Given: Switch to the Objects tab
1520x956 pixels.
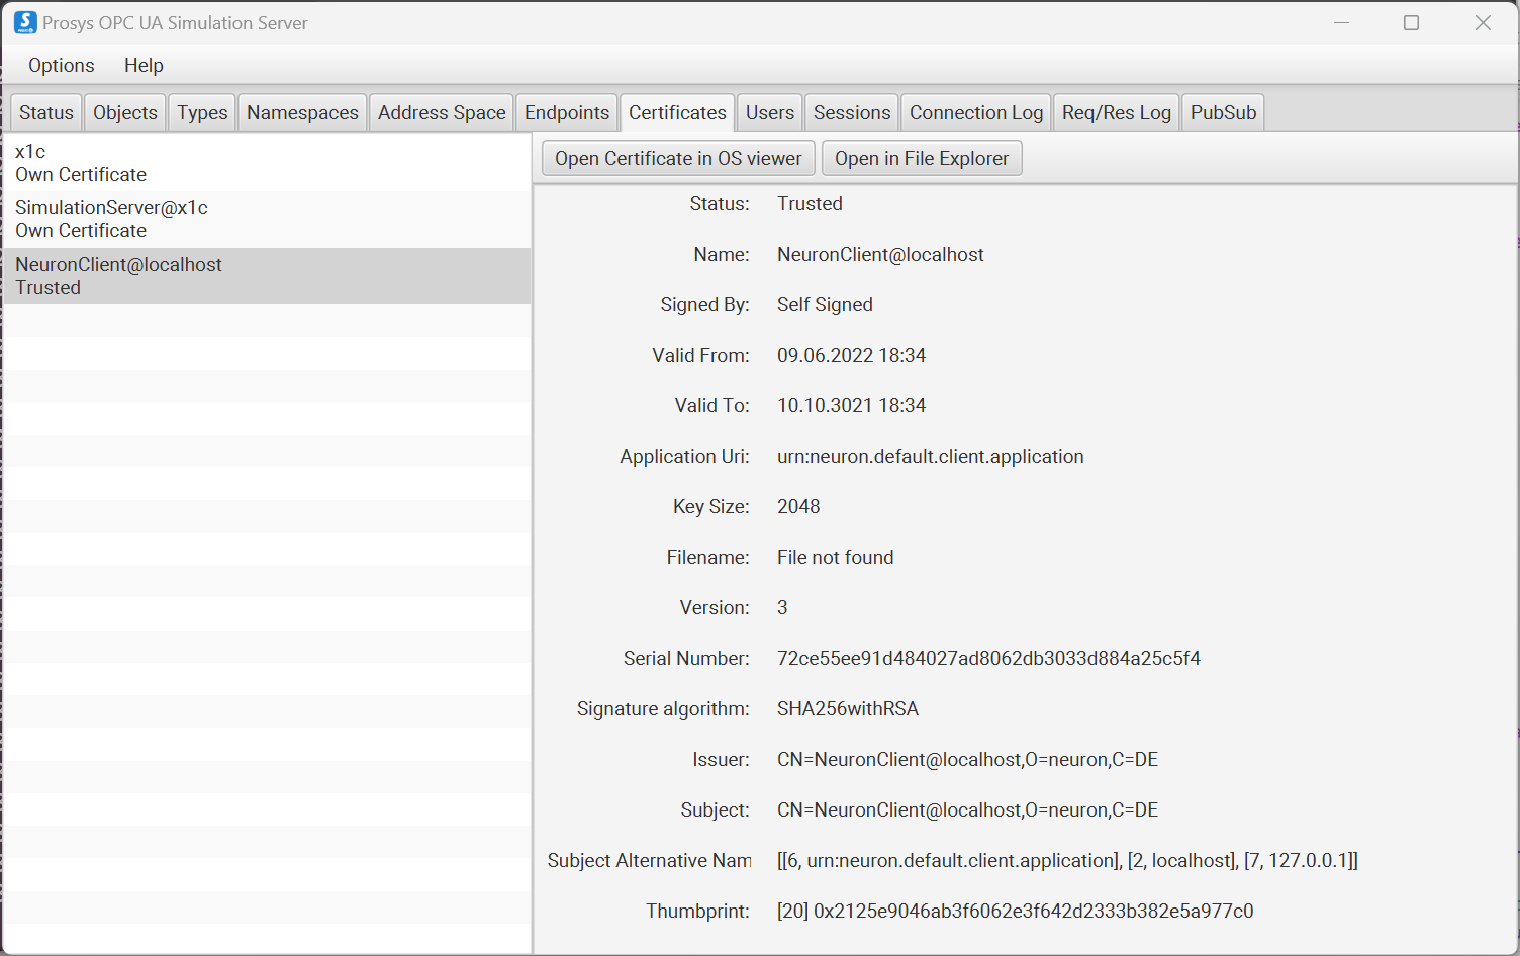Looking at the screenshot, I should (125, 112).
